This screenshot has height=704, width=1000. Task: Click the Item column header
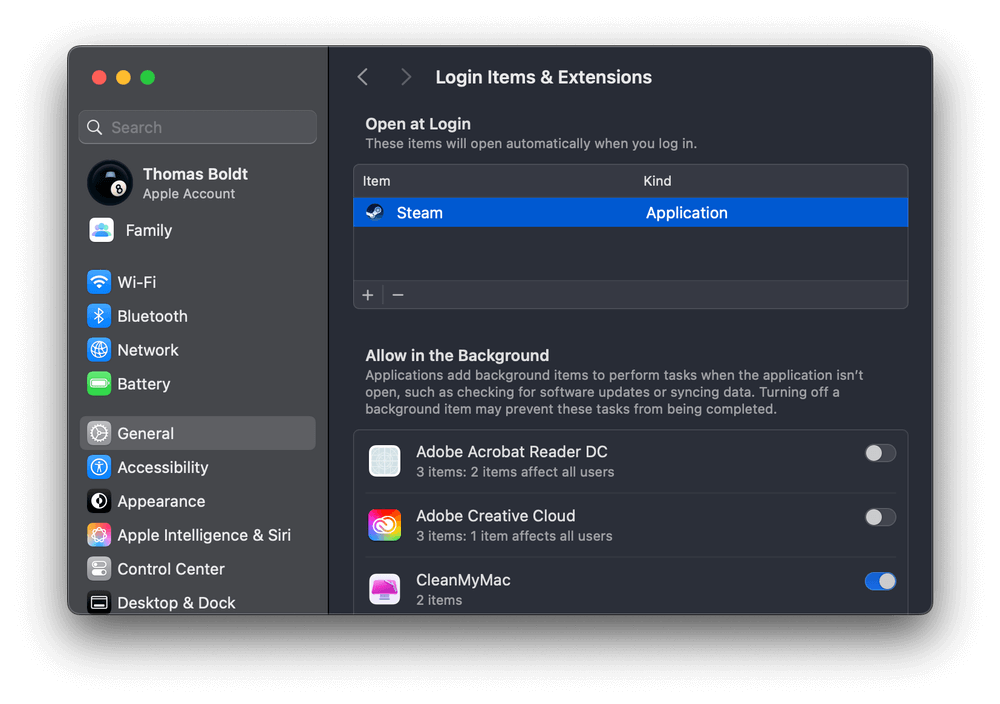point(376,181)
